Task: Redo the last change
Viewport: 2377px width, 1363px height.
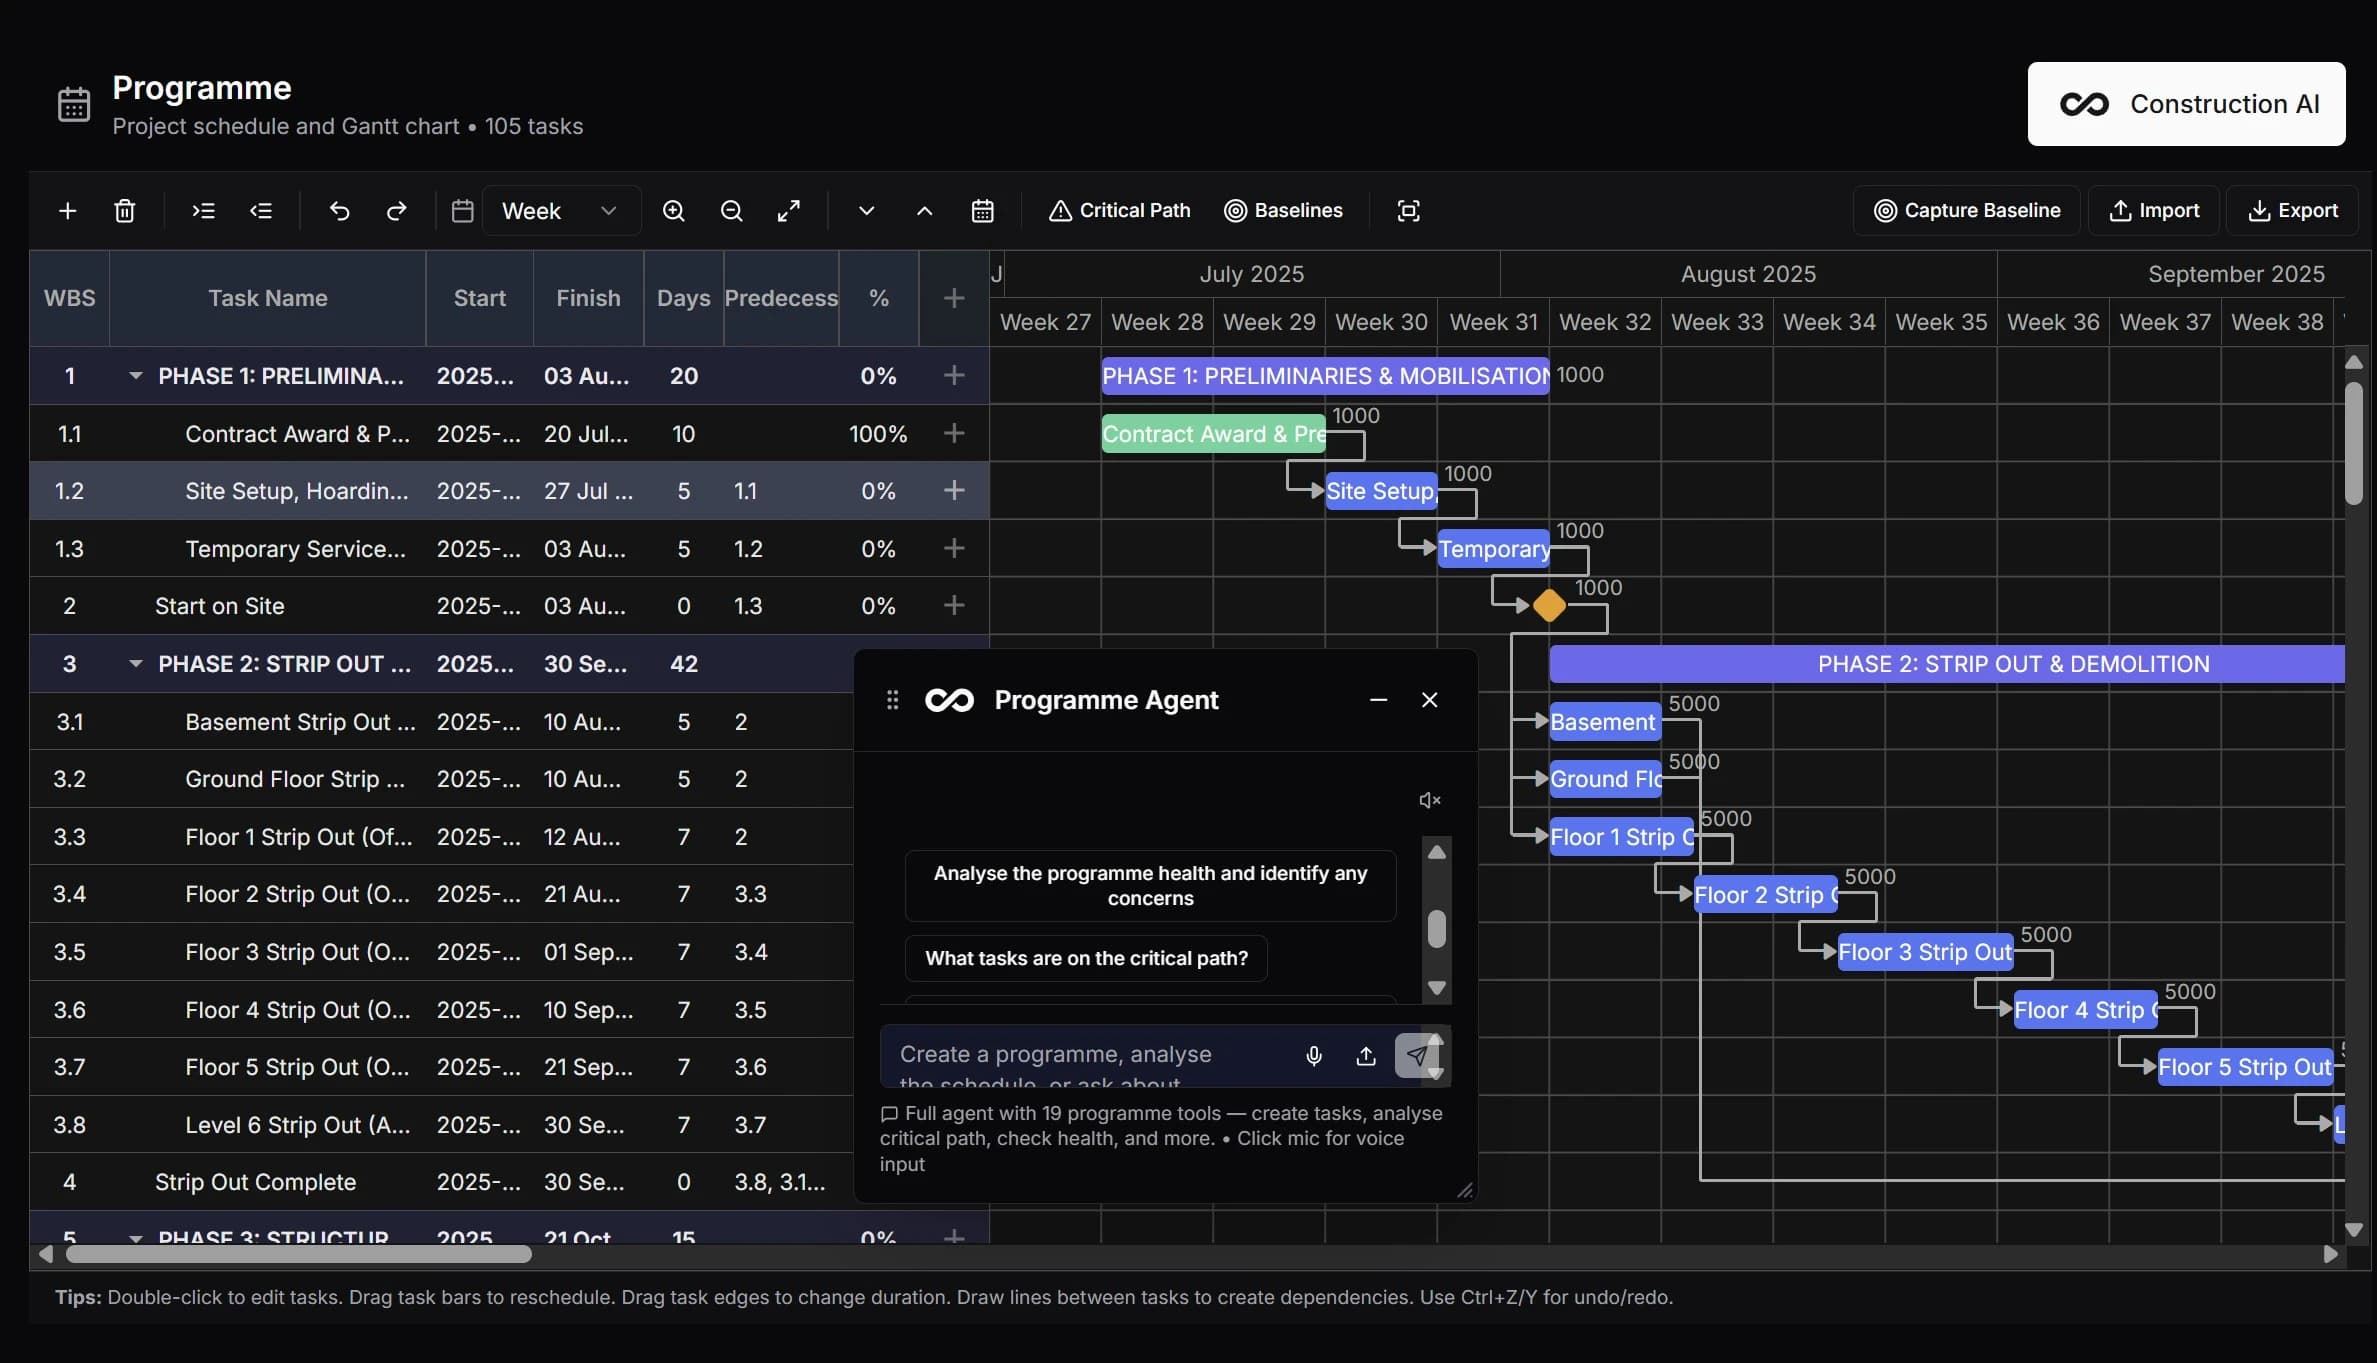Action: tap(397, 210)
